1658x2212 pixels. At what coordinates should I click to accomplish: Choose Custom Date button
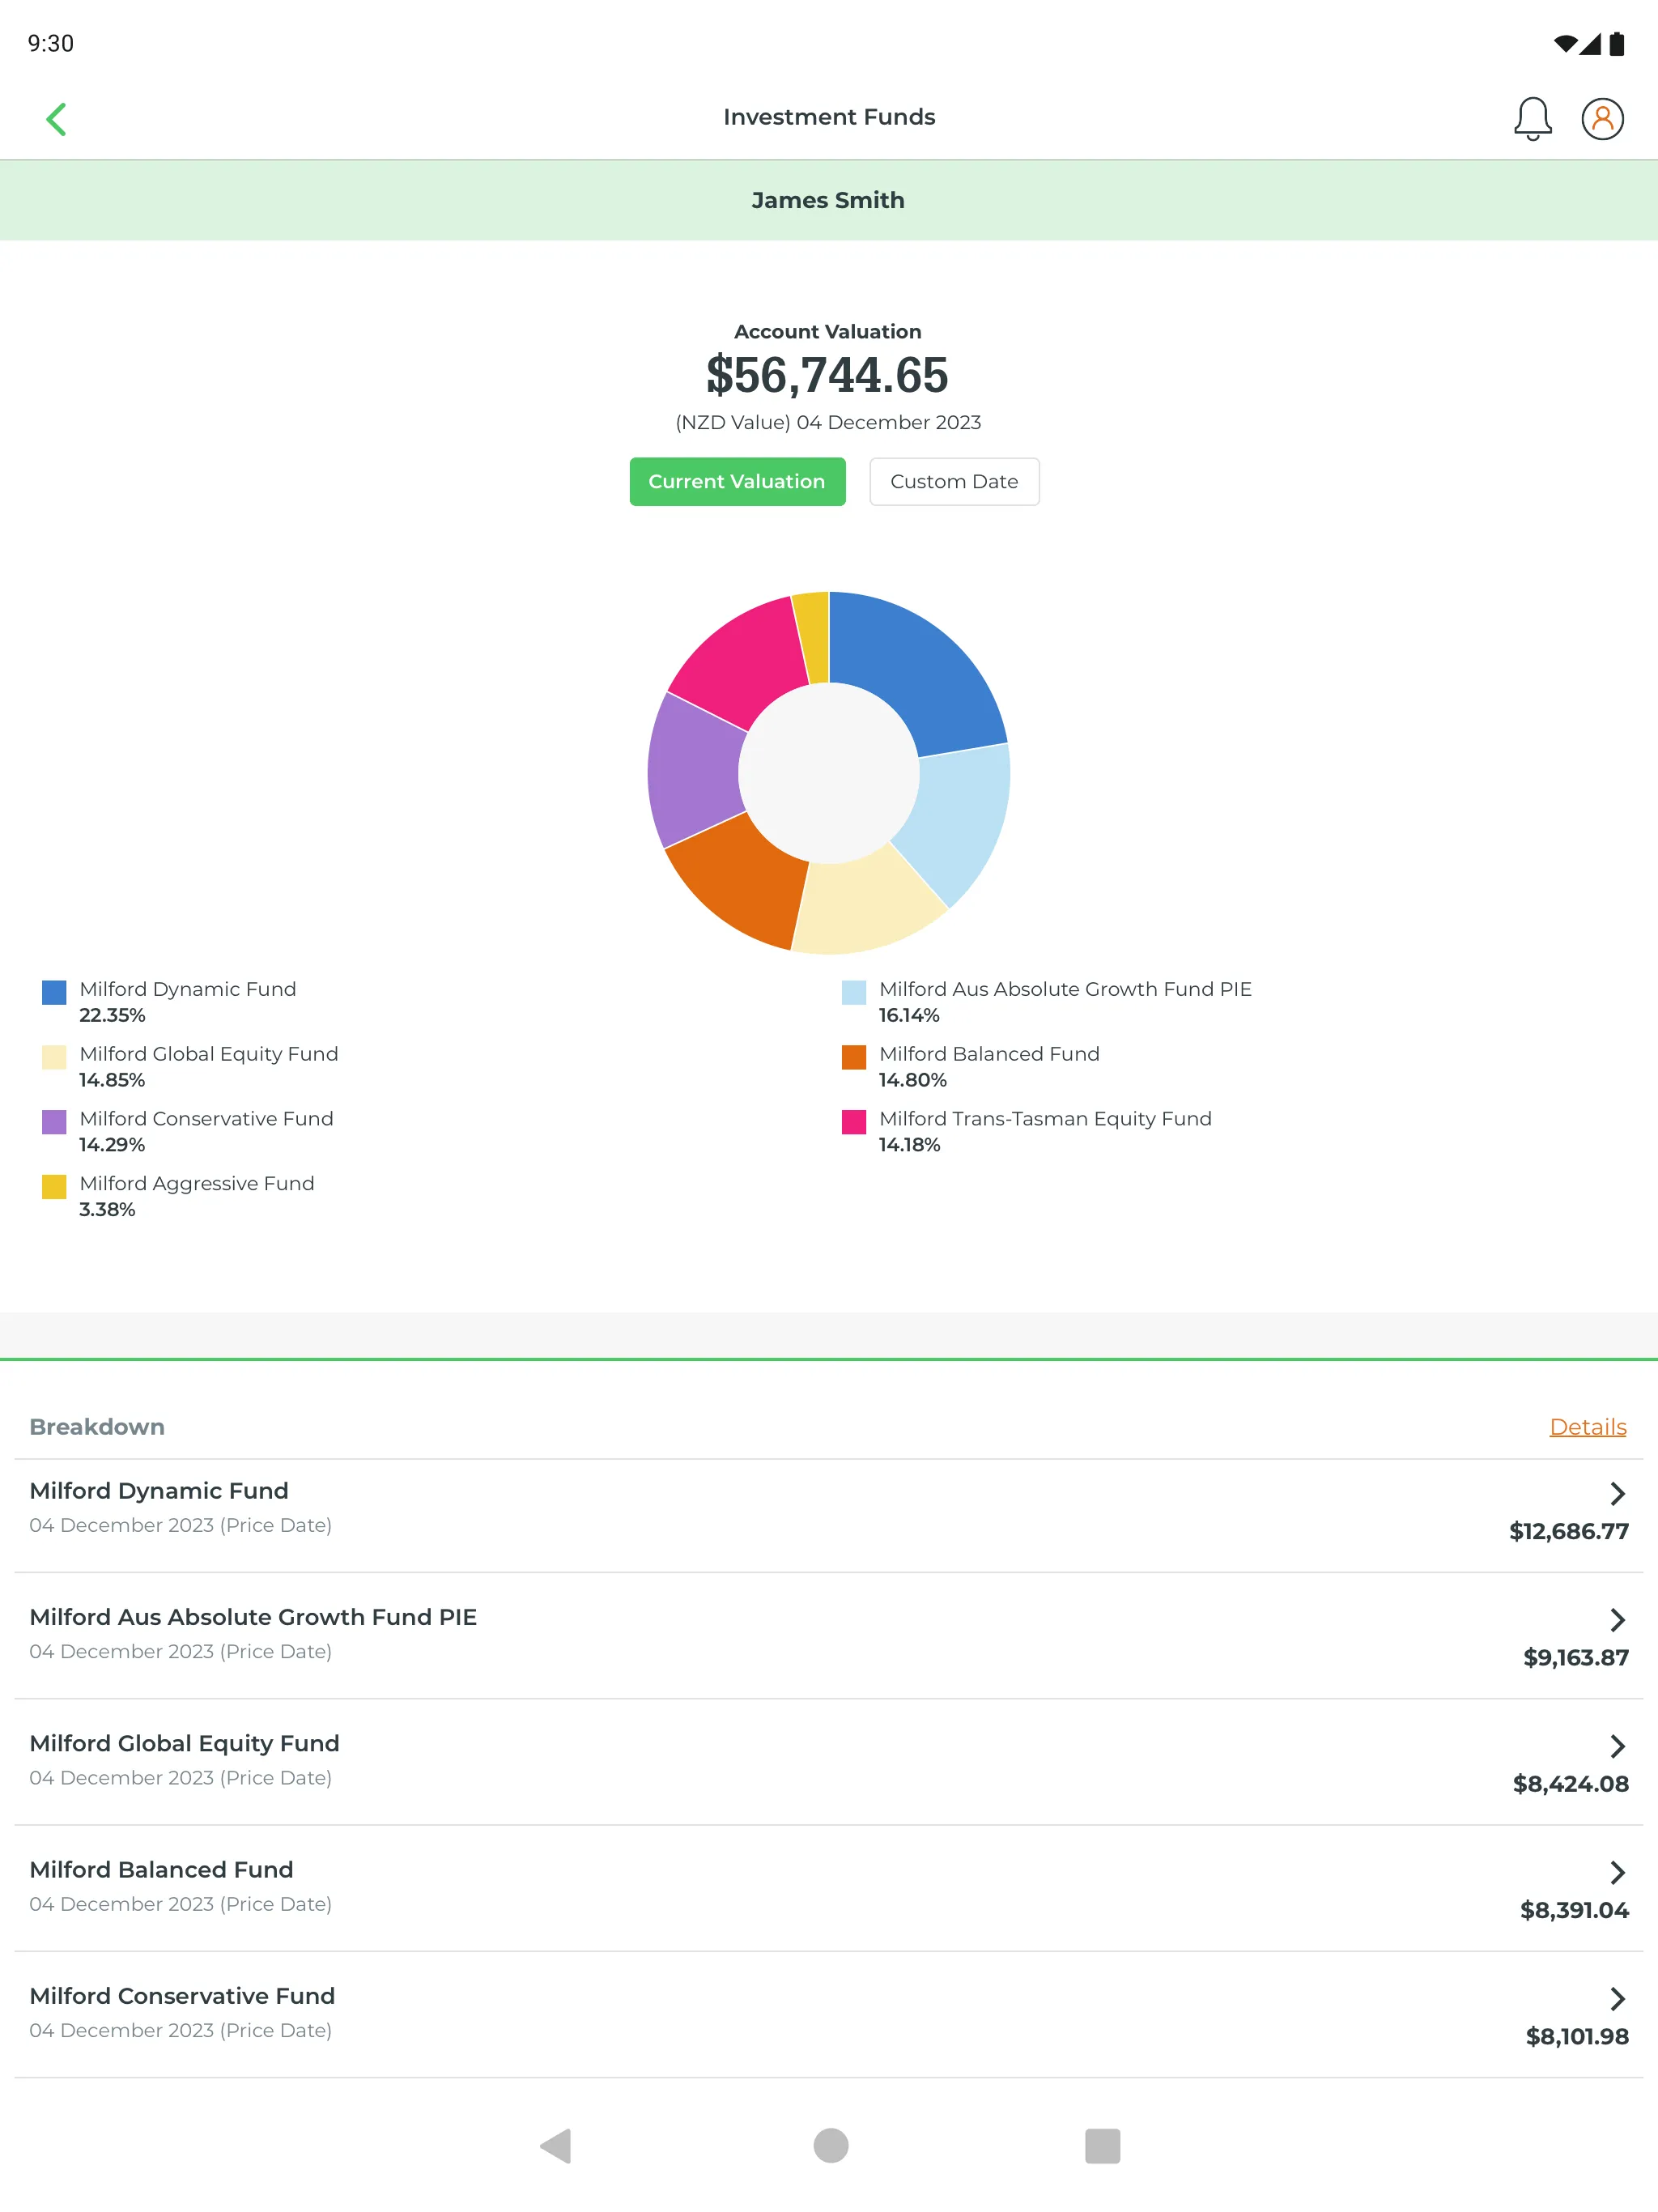(x=954, y=482)
